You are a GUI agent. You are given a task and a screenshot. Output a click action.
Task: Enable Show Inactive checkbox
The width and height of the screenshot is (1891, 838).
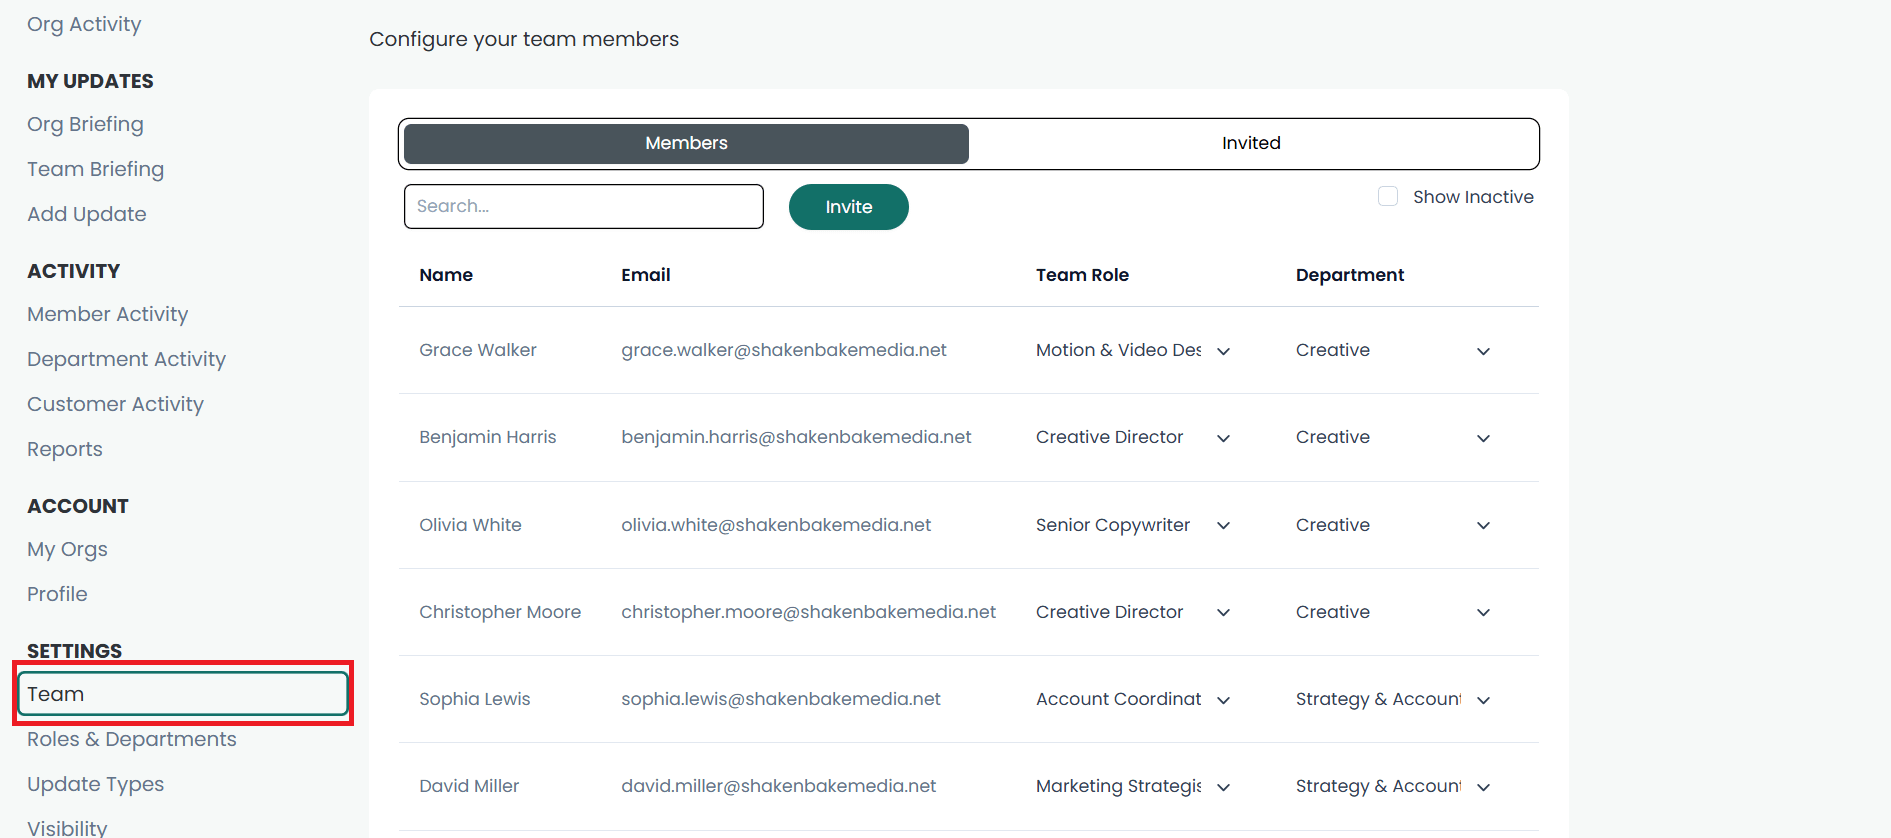[1388, 197]
